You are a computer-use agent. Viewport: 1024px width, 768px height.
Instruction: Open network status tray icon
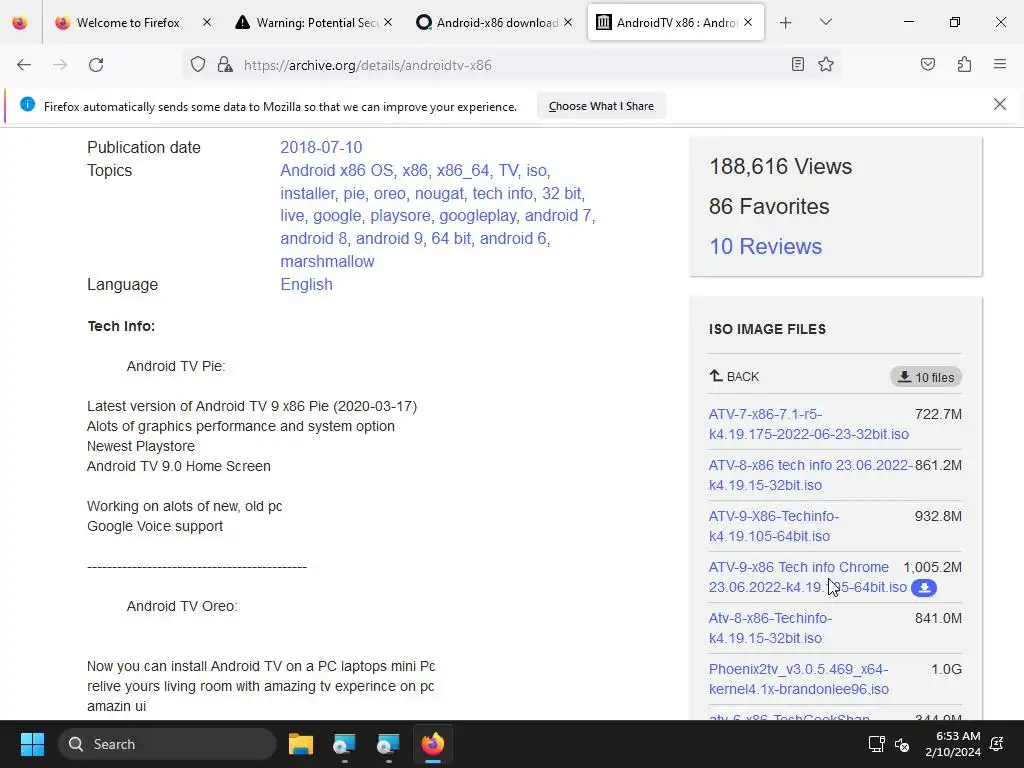(x=876, y=744)
